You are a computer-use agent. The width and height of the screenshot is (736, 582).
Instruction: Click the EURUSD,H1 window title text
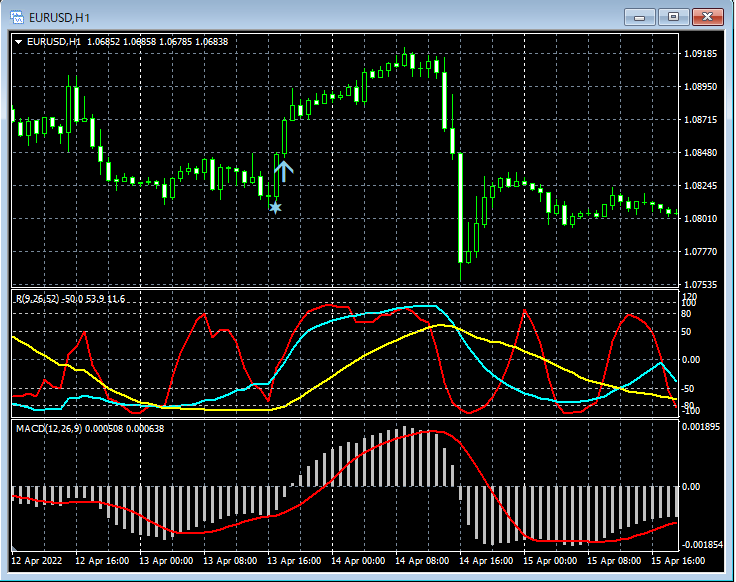[59, 18]
